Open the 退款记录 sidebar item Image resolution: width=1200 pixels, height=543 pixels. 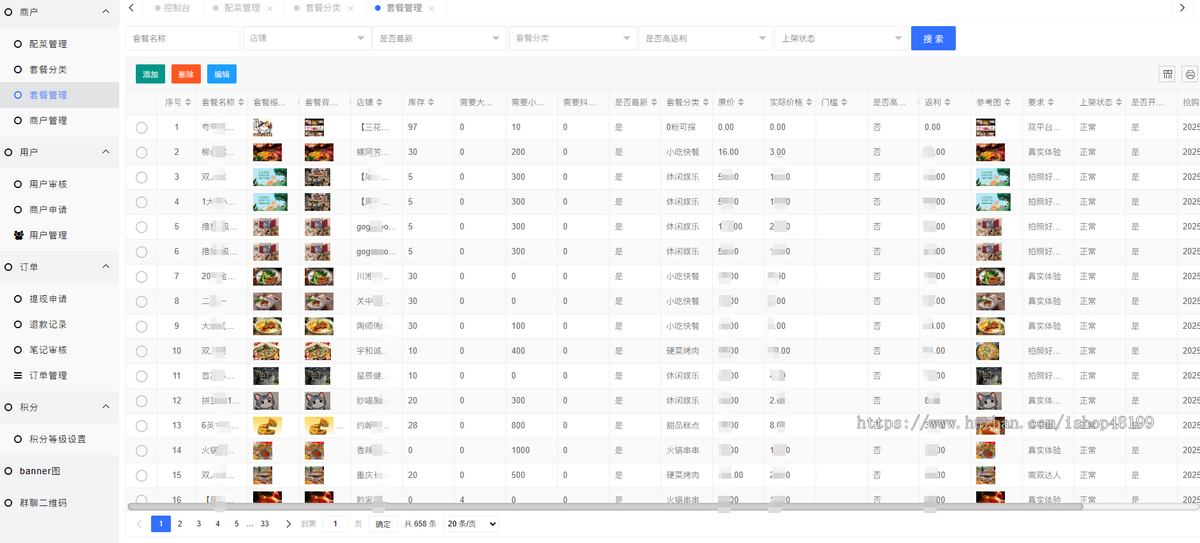click(59, 325)
